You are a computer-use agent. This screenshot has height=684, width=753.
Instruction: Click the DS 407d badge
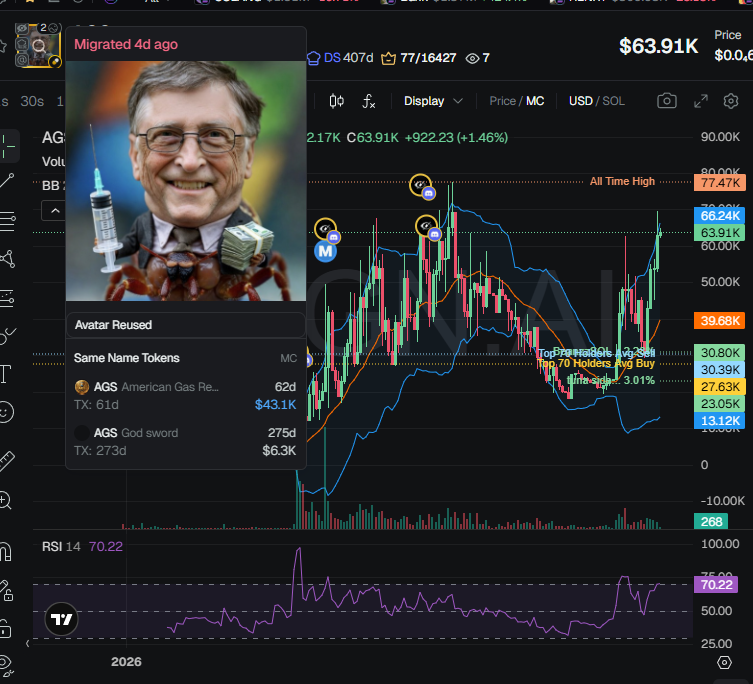340,58
